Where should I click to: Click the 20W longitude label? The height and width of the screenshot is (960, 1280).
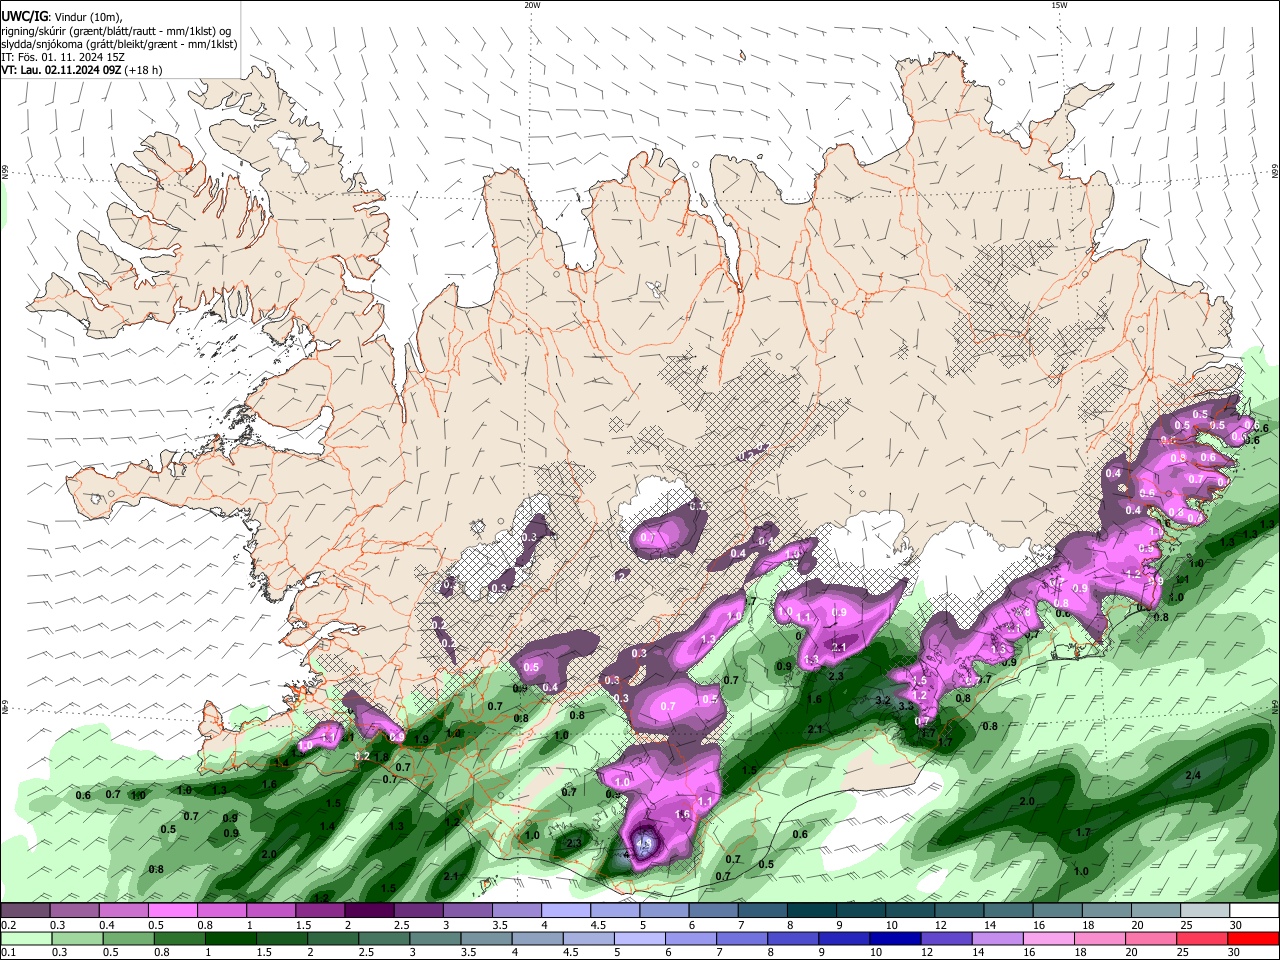tap(532, 5)
